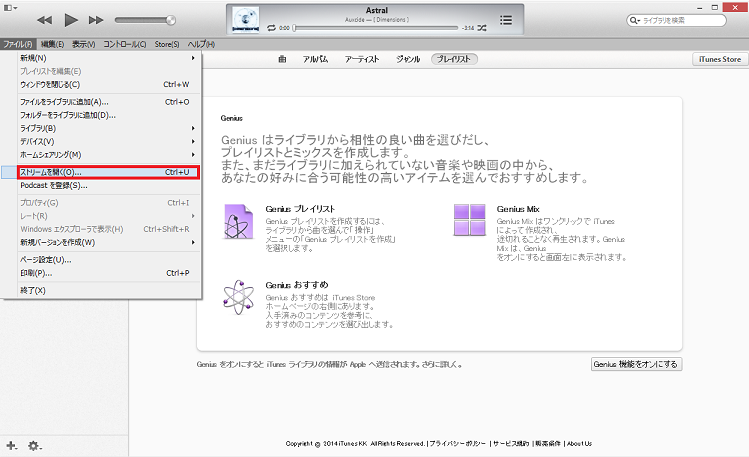This screenshot has height=457, width=749.
Task: Click Genius 機能をオンにする button
Action: 636,364
